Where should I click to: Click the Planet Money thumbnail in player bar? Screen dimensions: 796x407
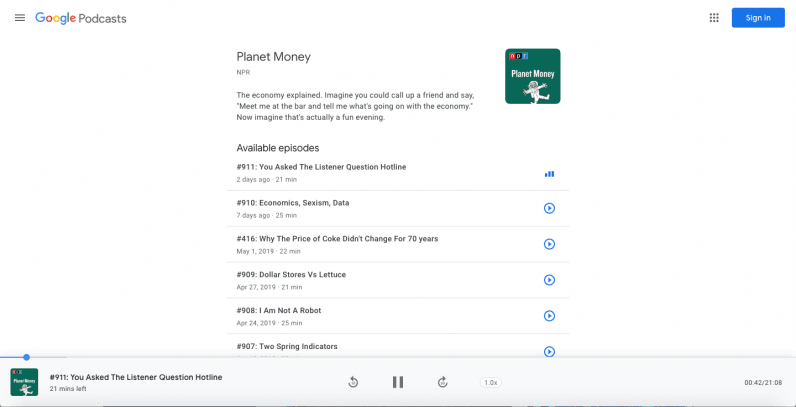pyautogui.click(x=24, y=382)
